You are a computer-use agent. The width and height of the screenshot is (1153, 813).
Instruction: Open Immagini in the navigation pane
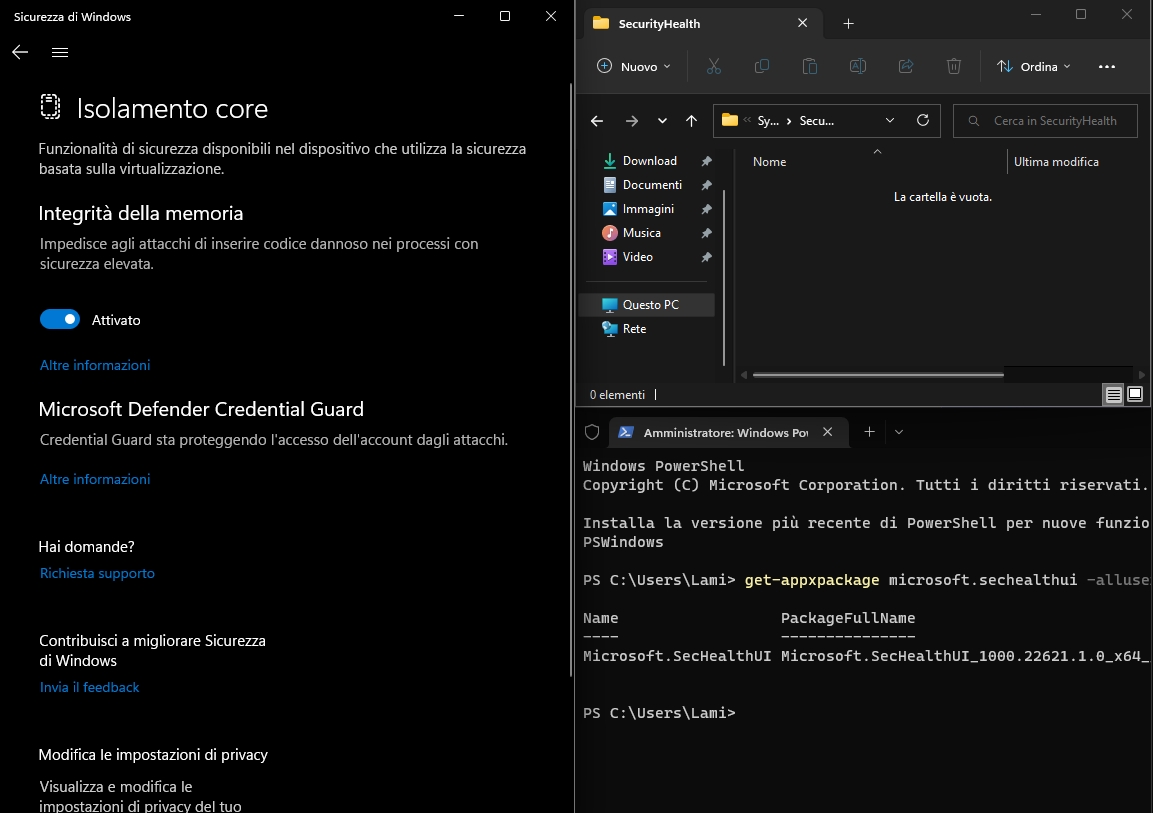coord(647,209)
